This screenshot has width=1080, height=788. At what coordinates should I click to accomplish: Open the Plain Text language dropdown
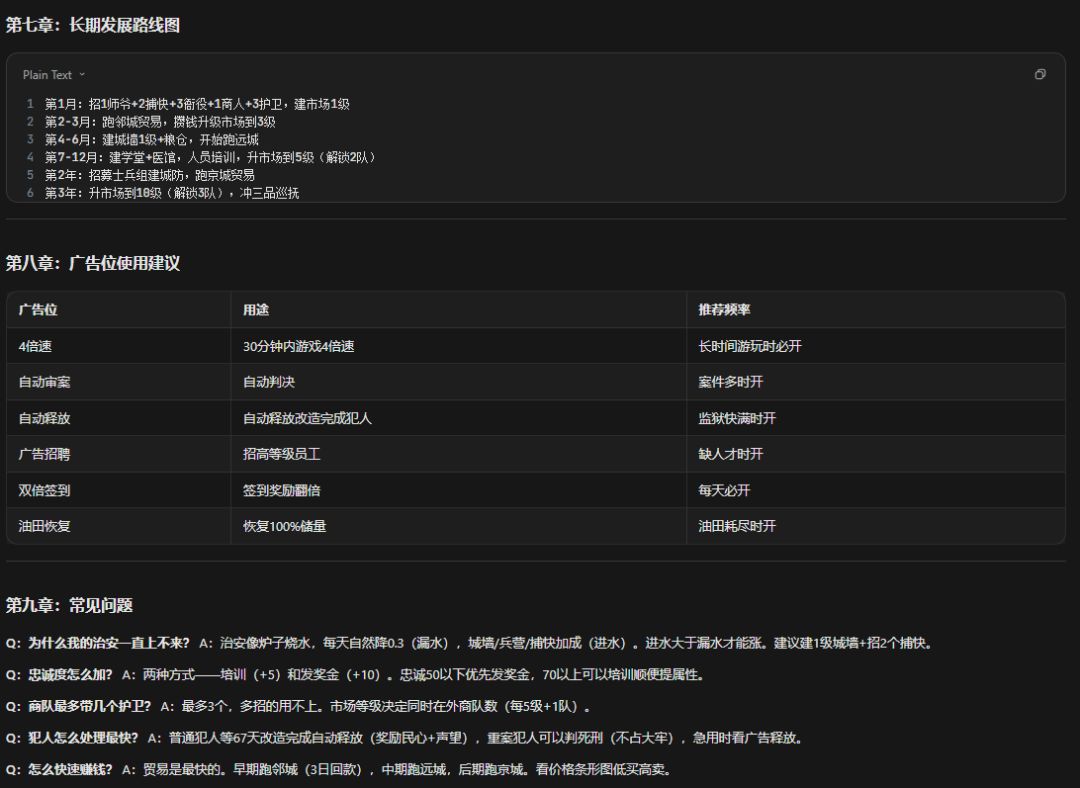click(54, 74)
